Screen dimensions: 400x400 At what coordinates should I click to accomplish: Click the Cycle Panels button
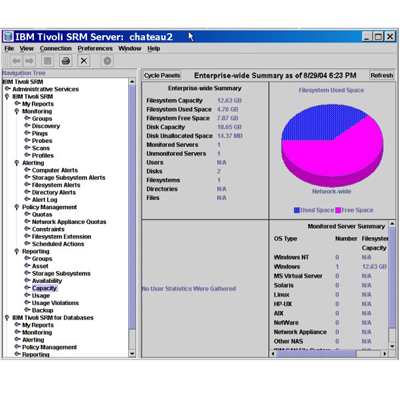point(162,76)
